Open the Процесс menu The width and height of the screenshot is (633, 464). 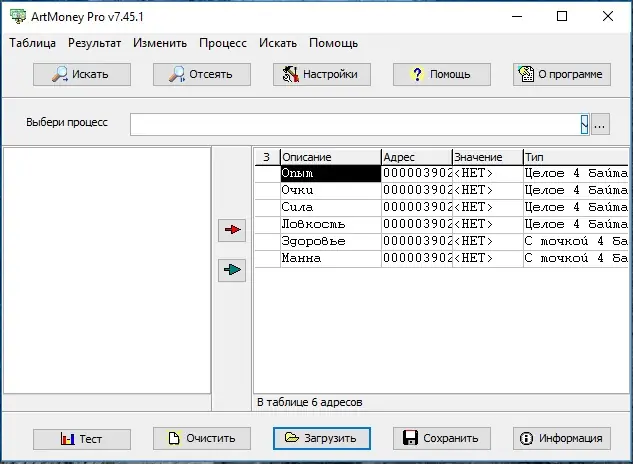223,43
